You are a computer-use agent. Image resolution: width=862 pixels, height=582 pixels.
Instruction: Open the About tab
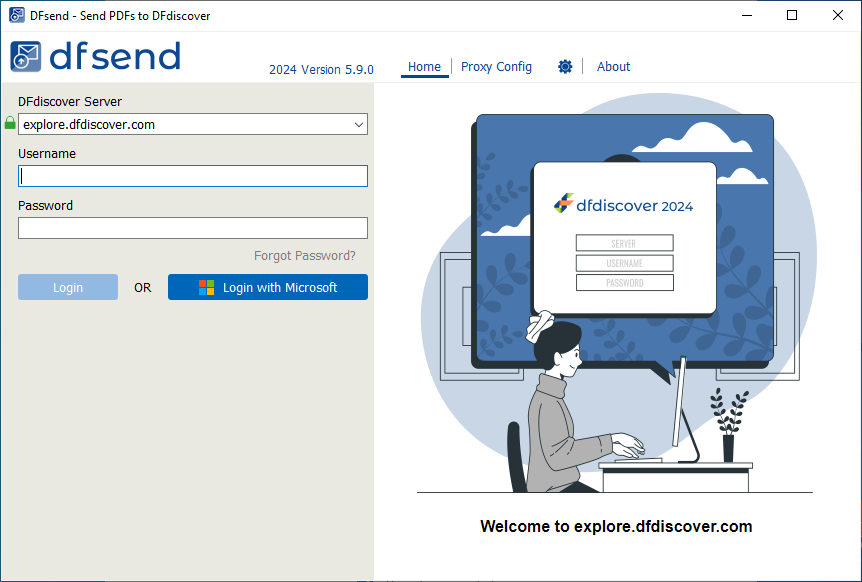coord(614,66)
